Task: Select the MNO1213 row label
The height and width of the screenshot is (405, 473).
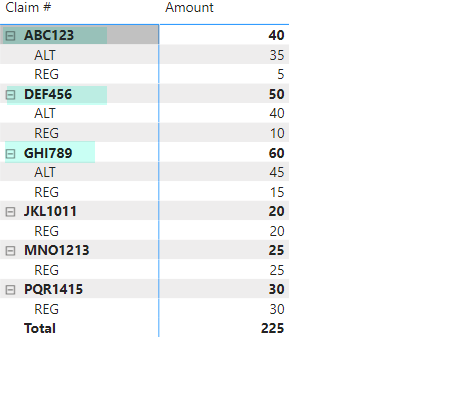Action: tap(57, 250)
